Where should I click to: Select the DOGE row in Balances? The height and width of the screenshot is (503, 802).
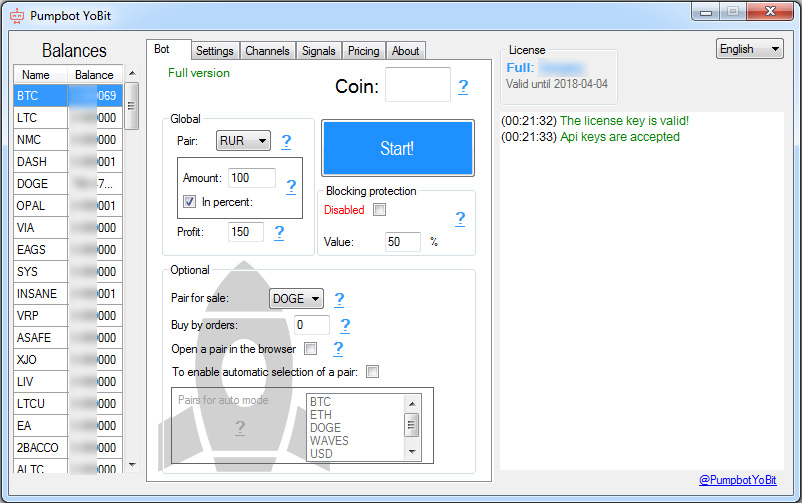[69, 184]
